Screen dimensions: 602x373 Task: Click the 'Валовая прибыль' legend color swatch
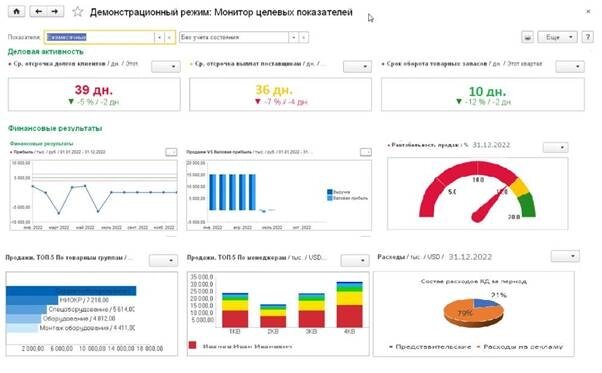tap(329, 198)
